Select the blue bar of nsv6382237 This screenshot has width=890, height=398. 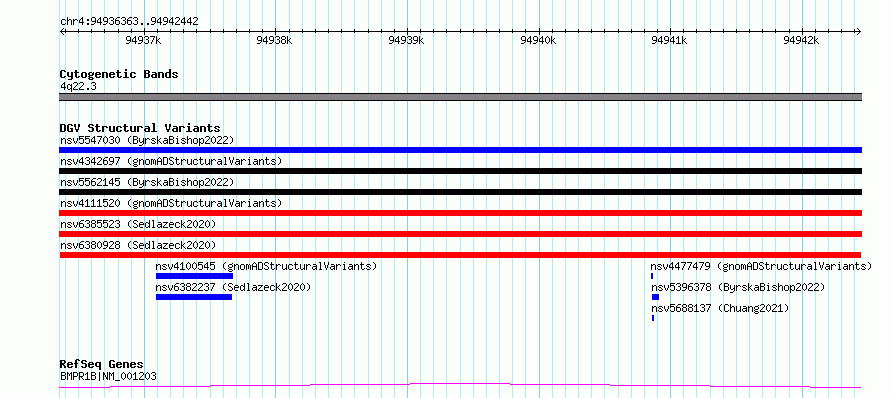194,297
